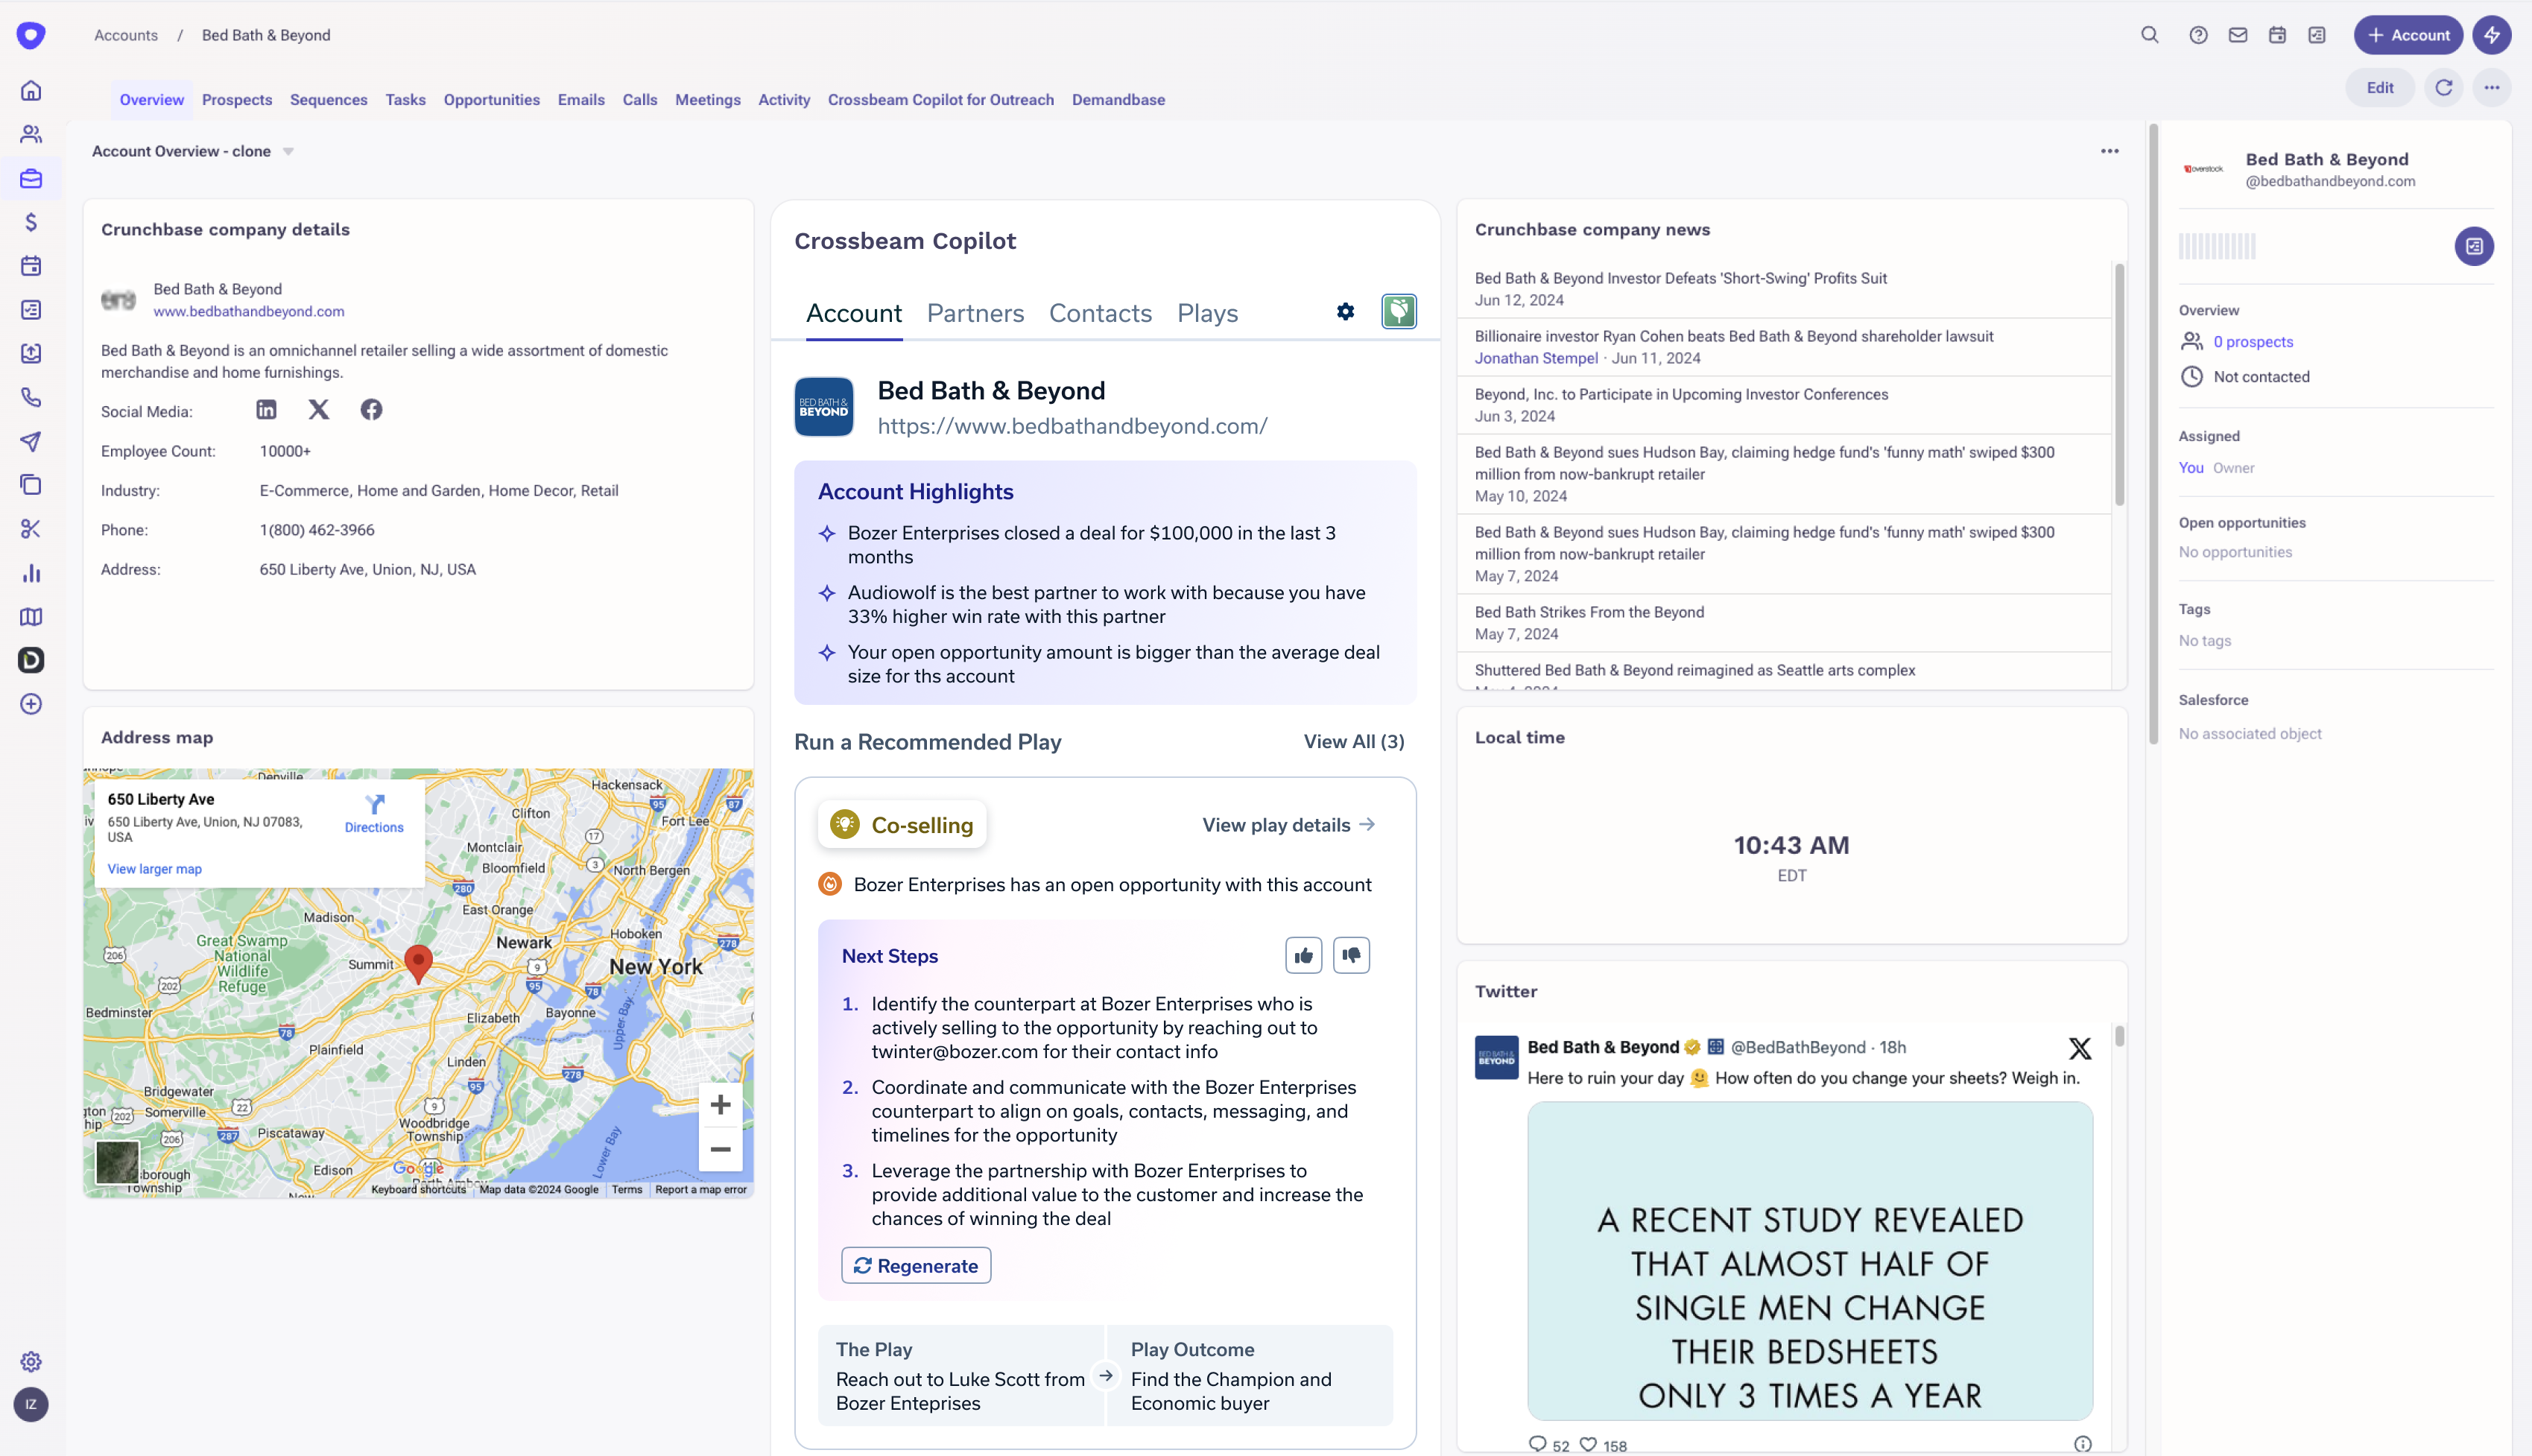This screenshot has width=2532, height=1456.
Task: Open Prospects people icon in left sidebar
Action: [31, 134]
